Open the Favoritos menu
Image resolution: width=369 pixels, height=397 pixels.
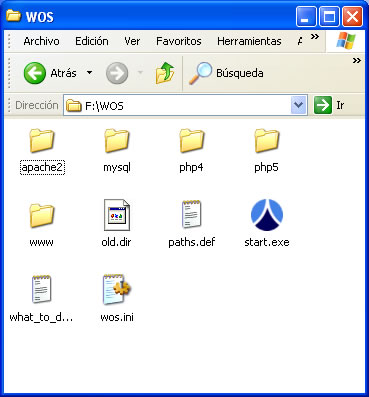click(179, 41)
